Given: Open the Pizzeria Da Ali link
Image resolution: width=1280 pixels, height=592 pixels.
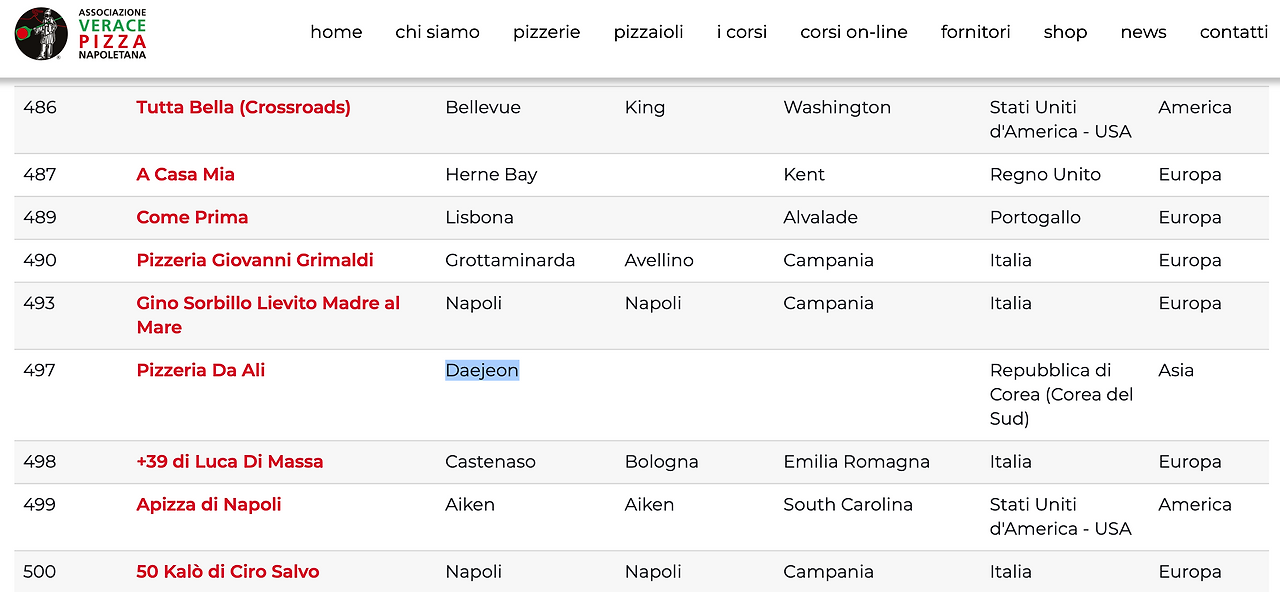Looking at the screenshot, I should coord(201,370).
